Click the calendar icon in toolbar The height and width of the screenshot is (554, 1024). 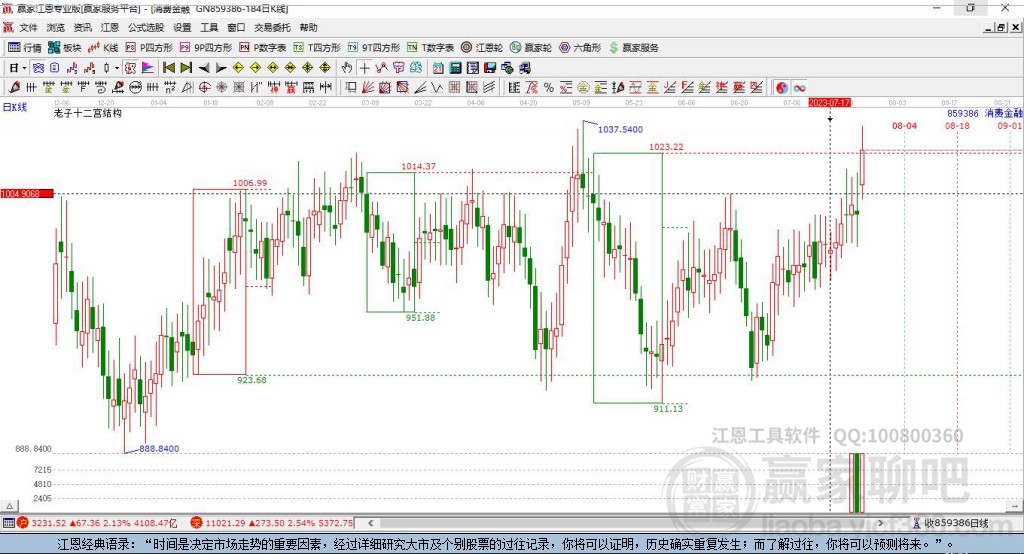tap(438, 68)
